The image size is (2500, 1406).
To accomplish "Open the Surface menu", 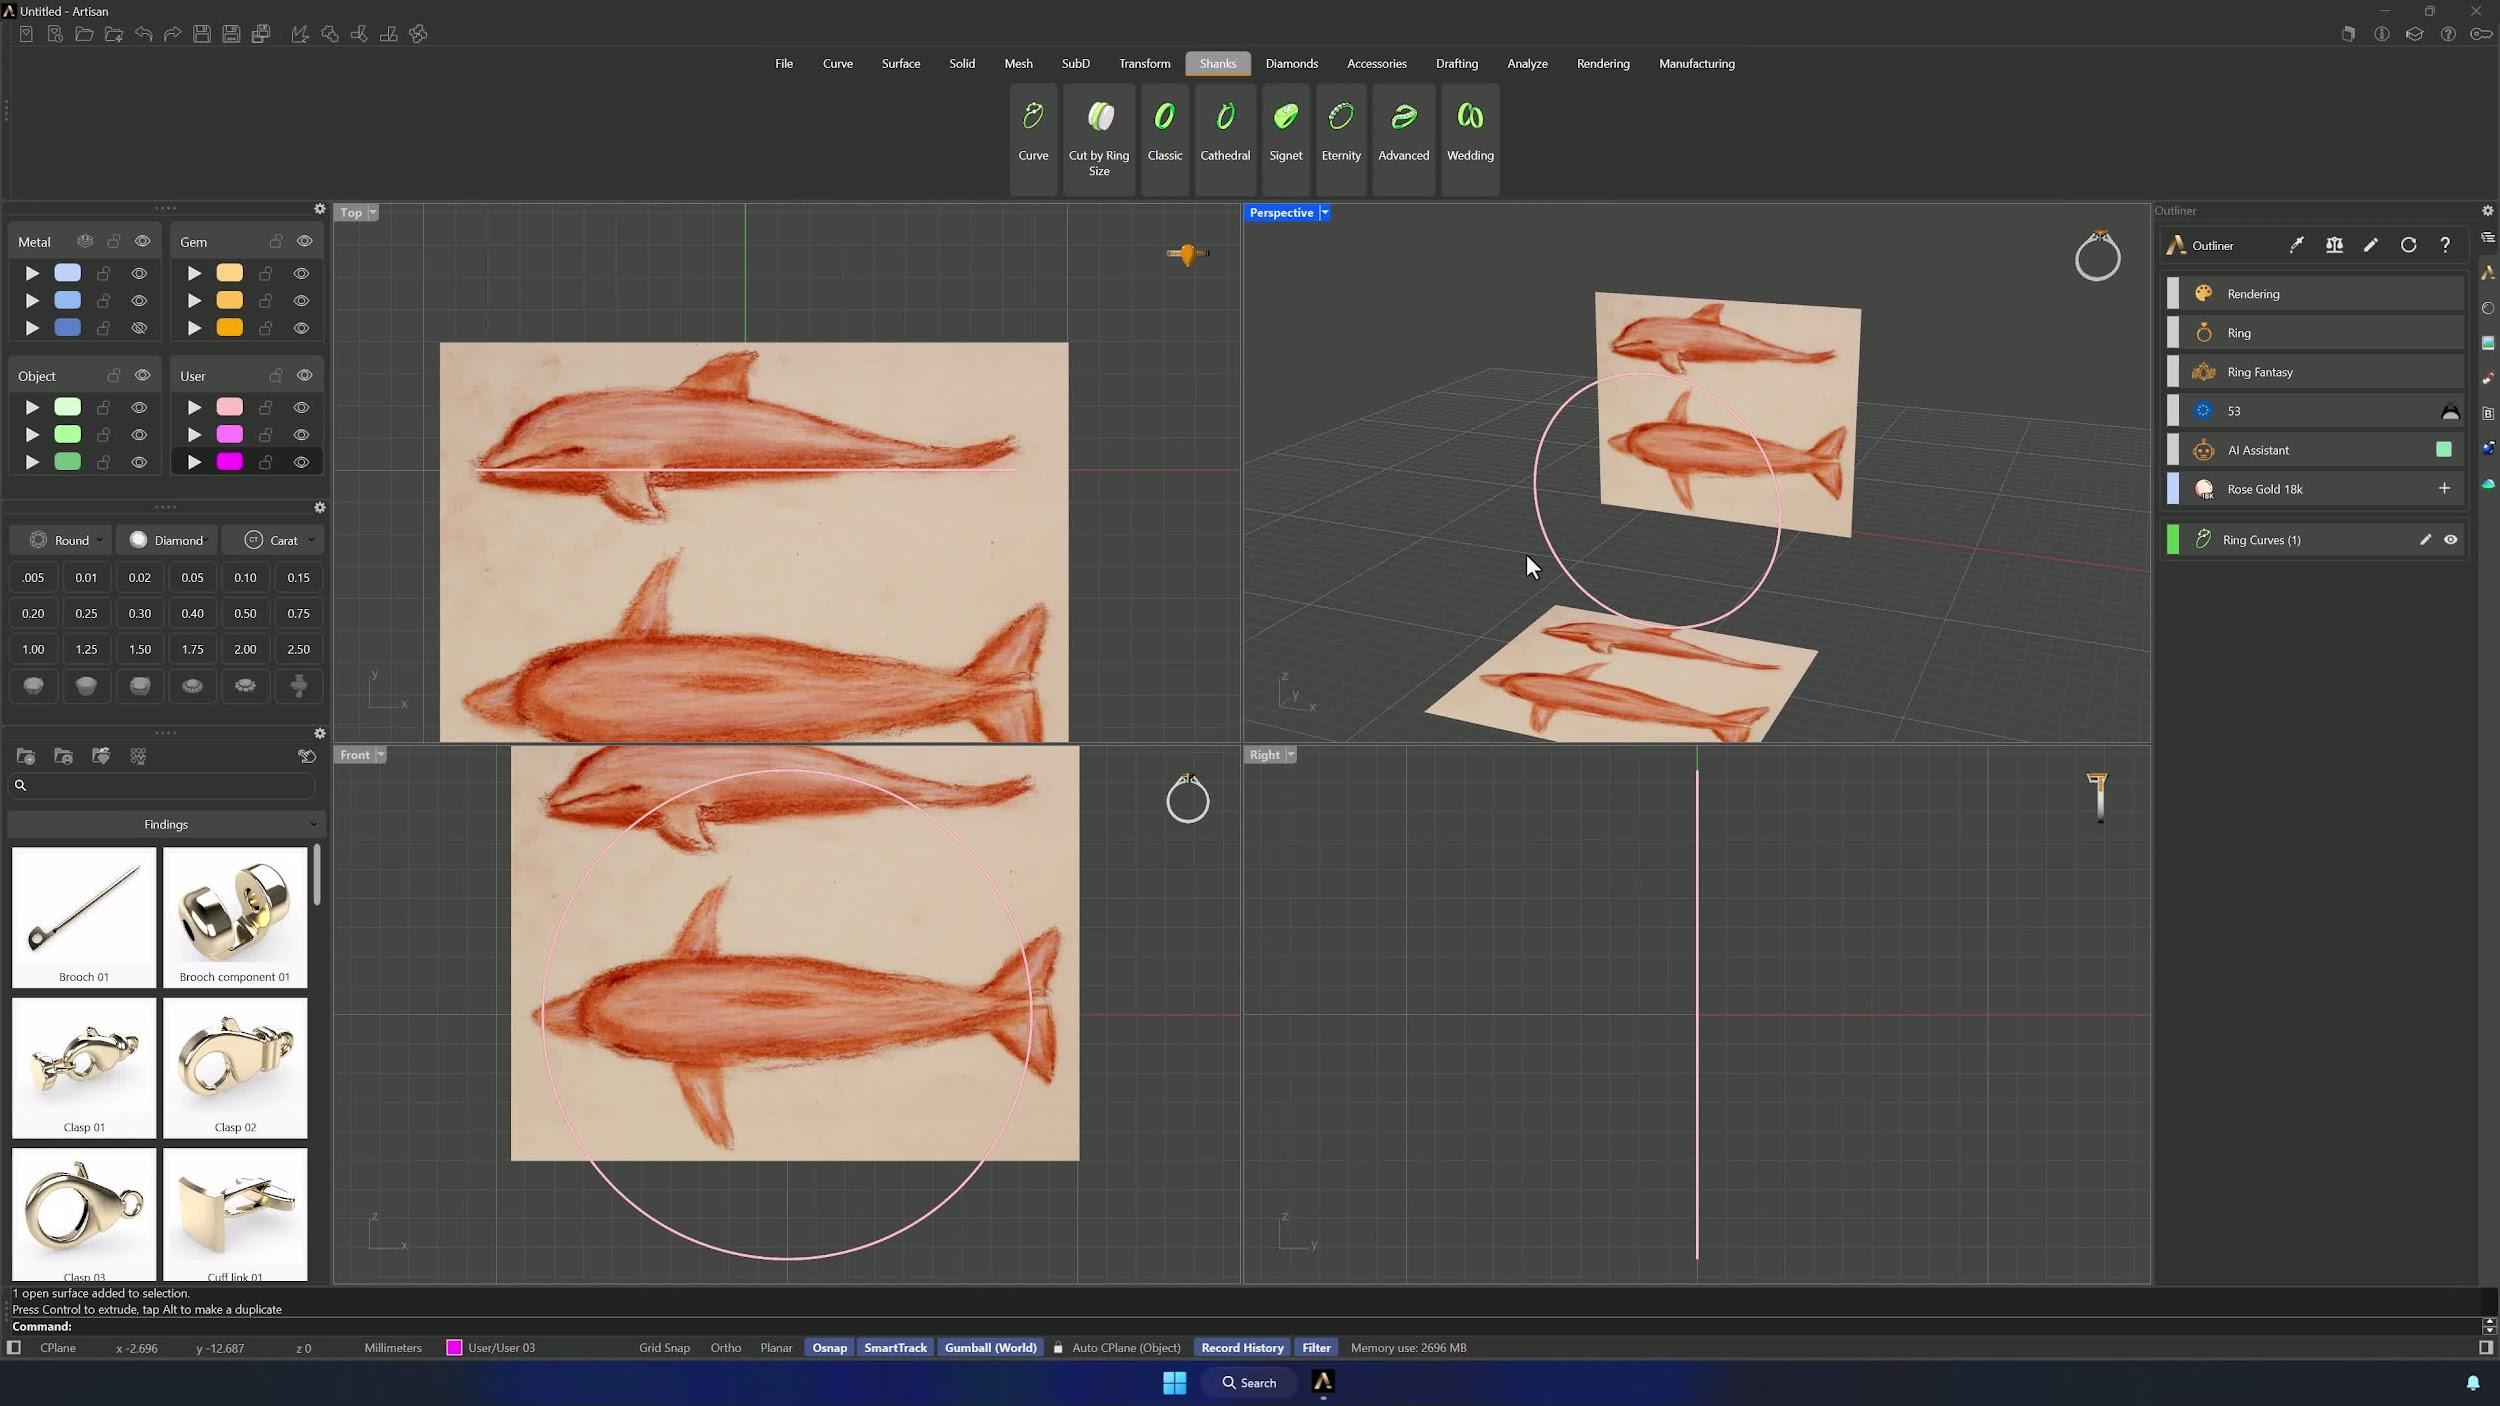I will coord(901,64).
